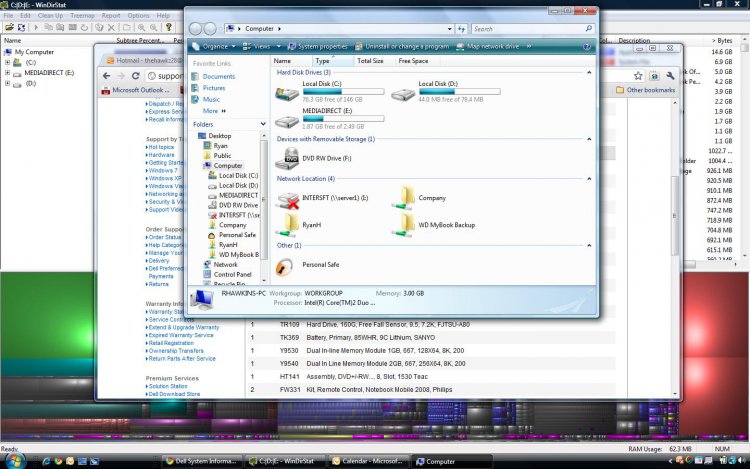Click WinDirStat help question mark icon

pos(168,27)
